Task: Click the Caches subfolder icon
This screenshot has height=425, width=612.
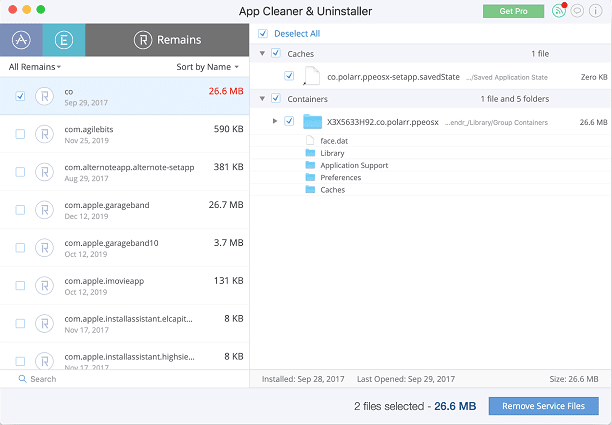Action: tap(310, 190)
